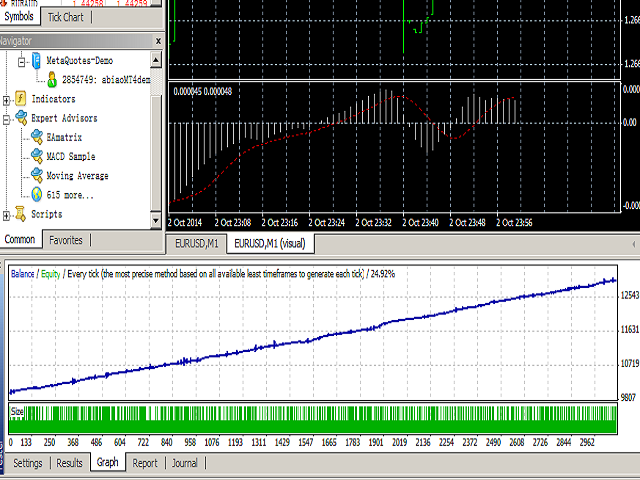
Task: Select the Scripts tree label
Action: tap(47, 214)
